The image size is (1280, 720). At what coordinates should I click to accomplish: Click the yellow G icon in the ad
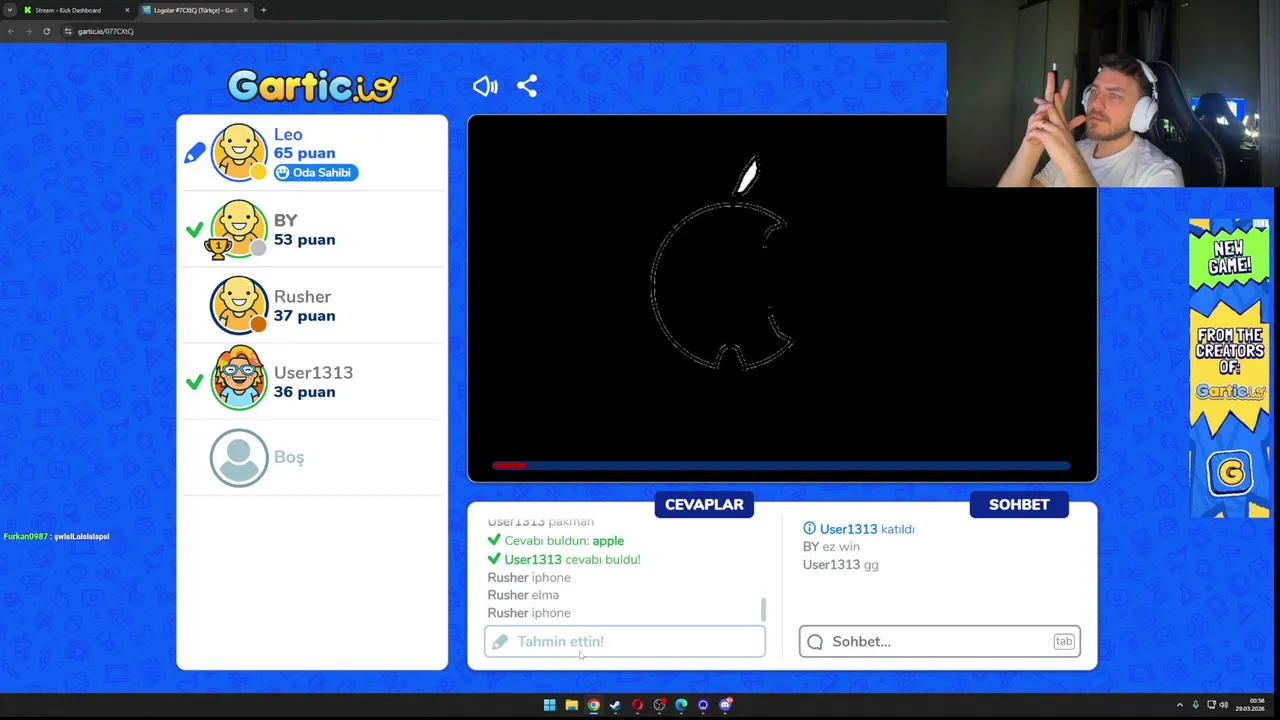pyautogui.click(x=1230, y=474)
